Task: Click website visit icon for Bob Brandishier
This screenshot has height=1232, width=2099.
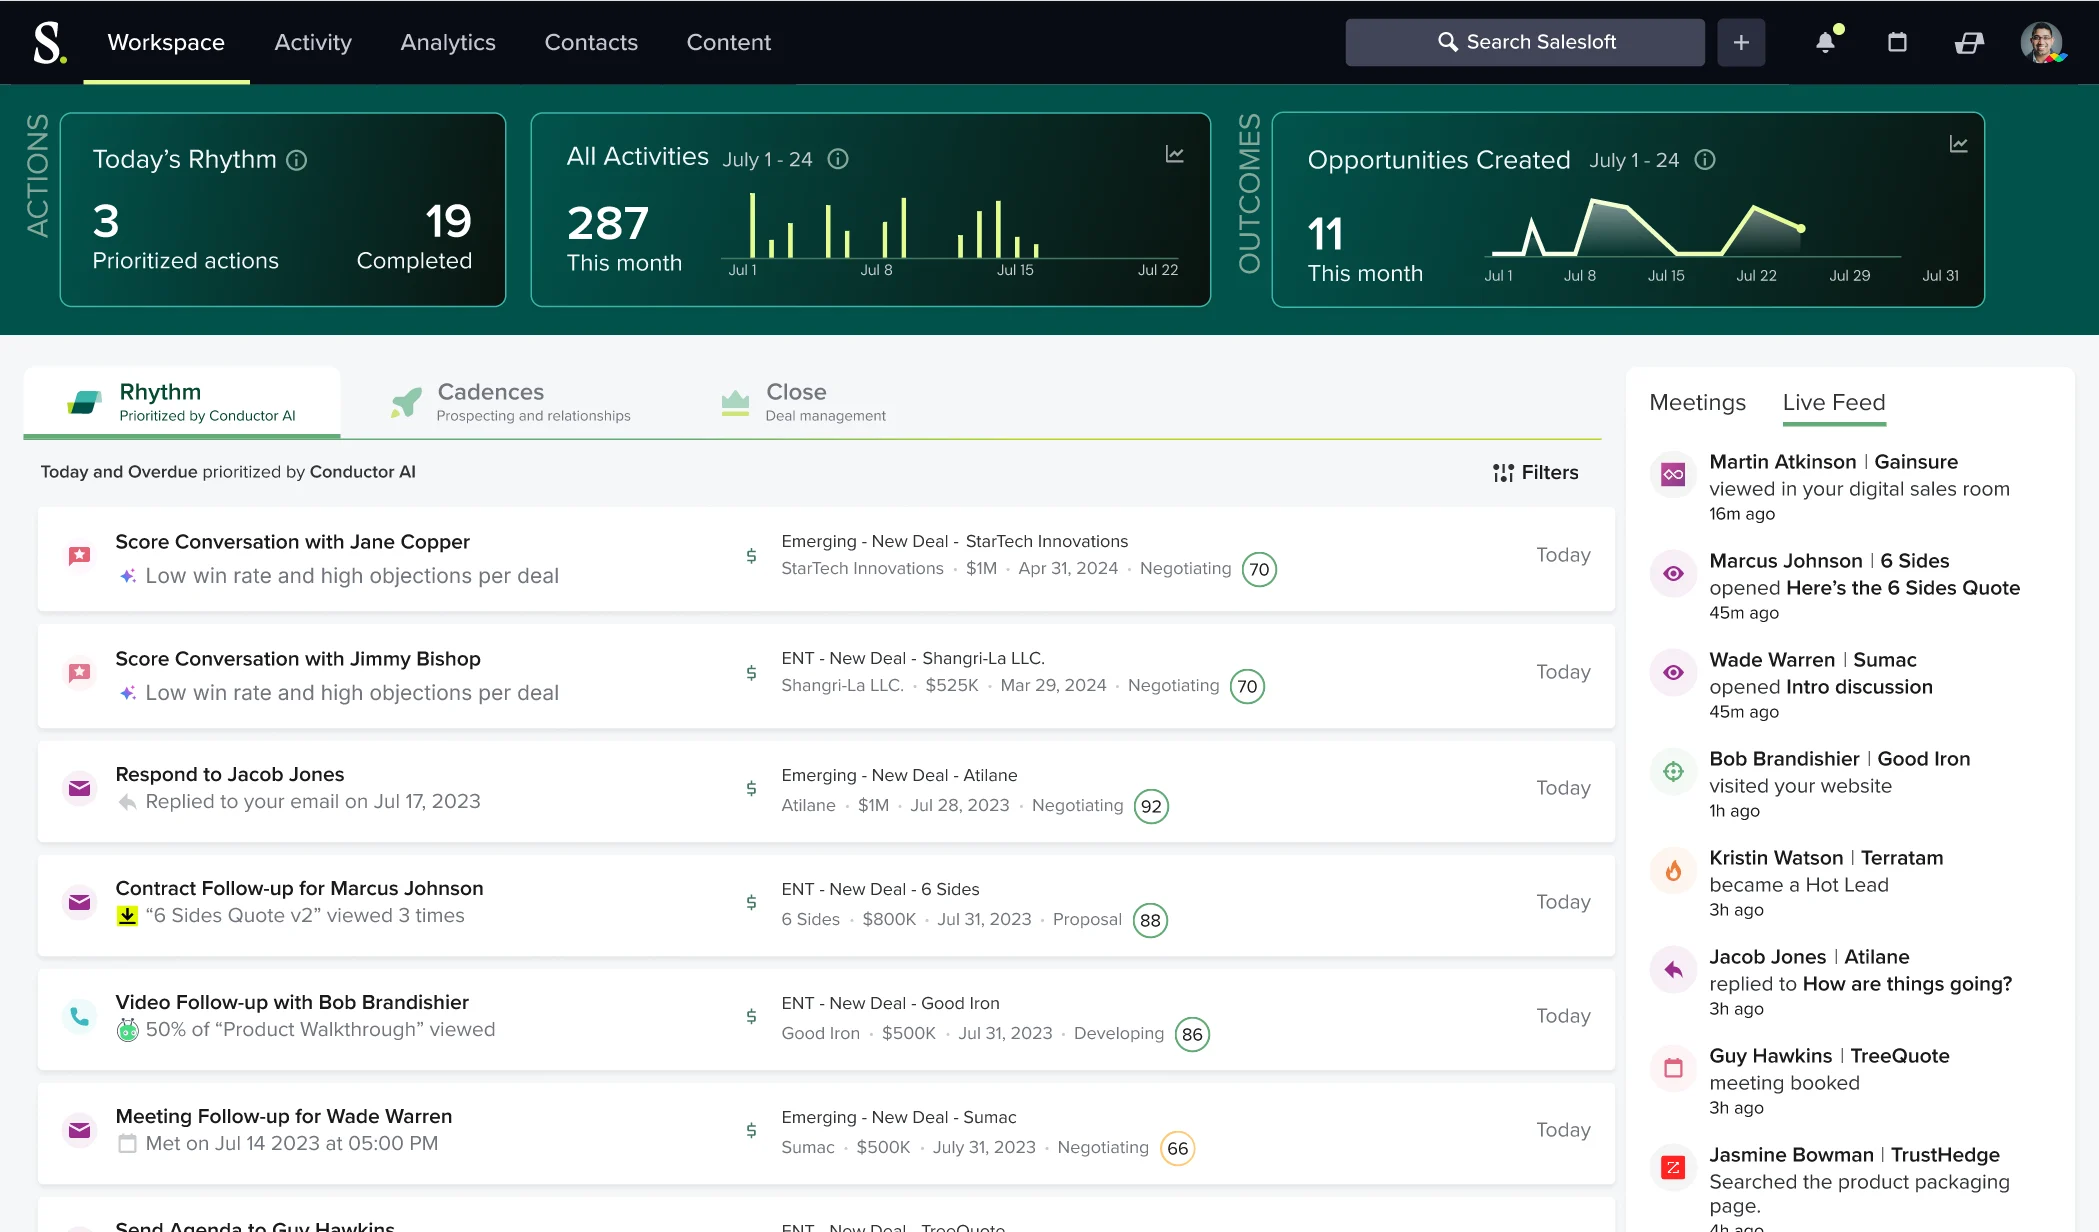Action: point(1673,772)
